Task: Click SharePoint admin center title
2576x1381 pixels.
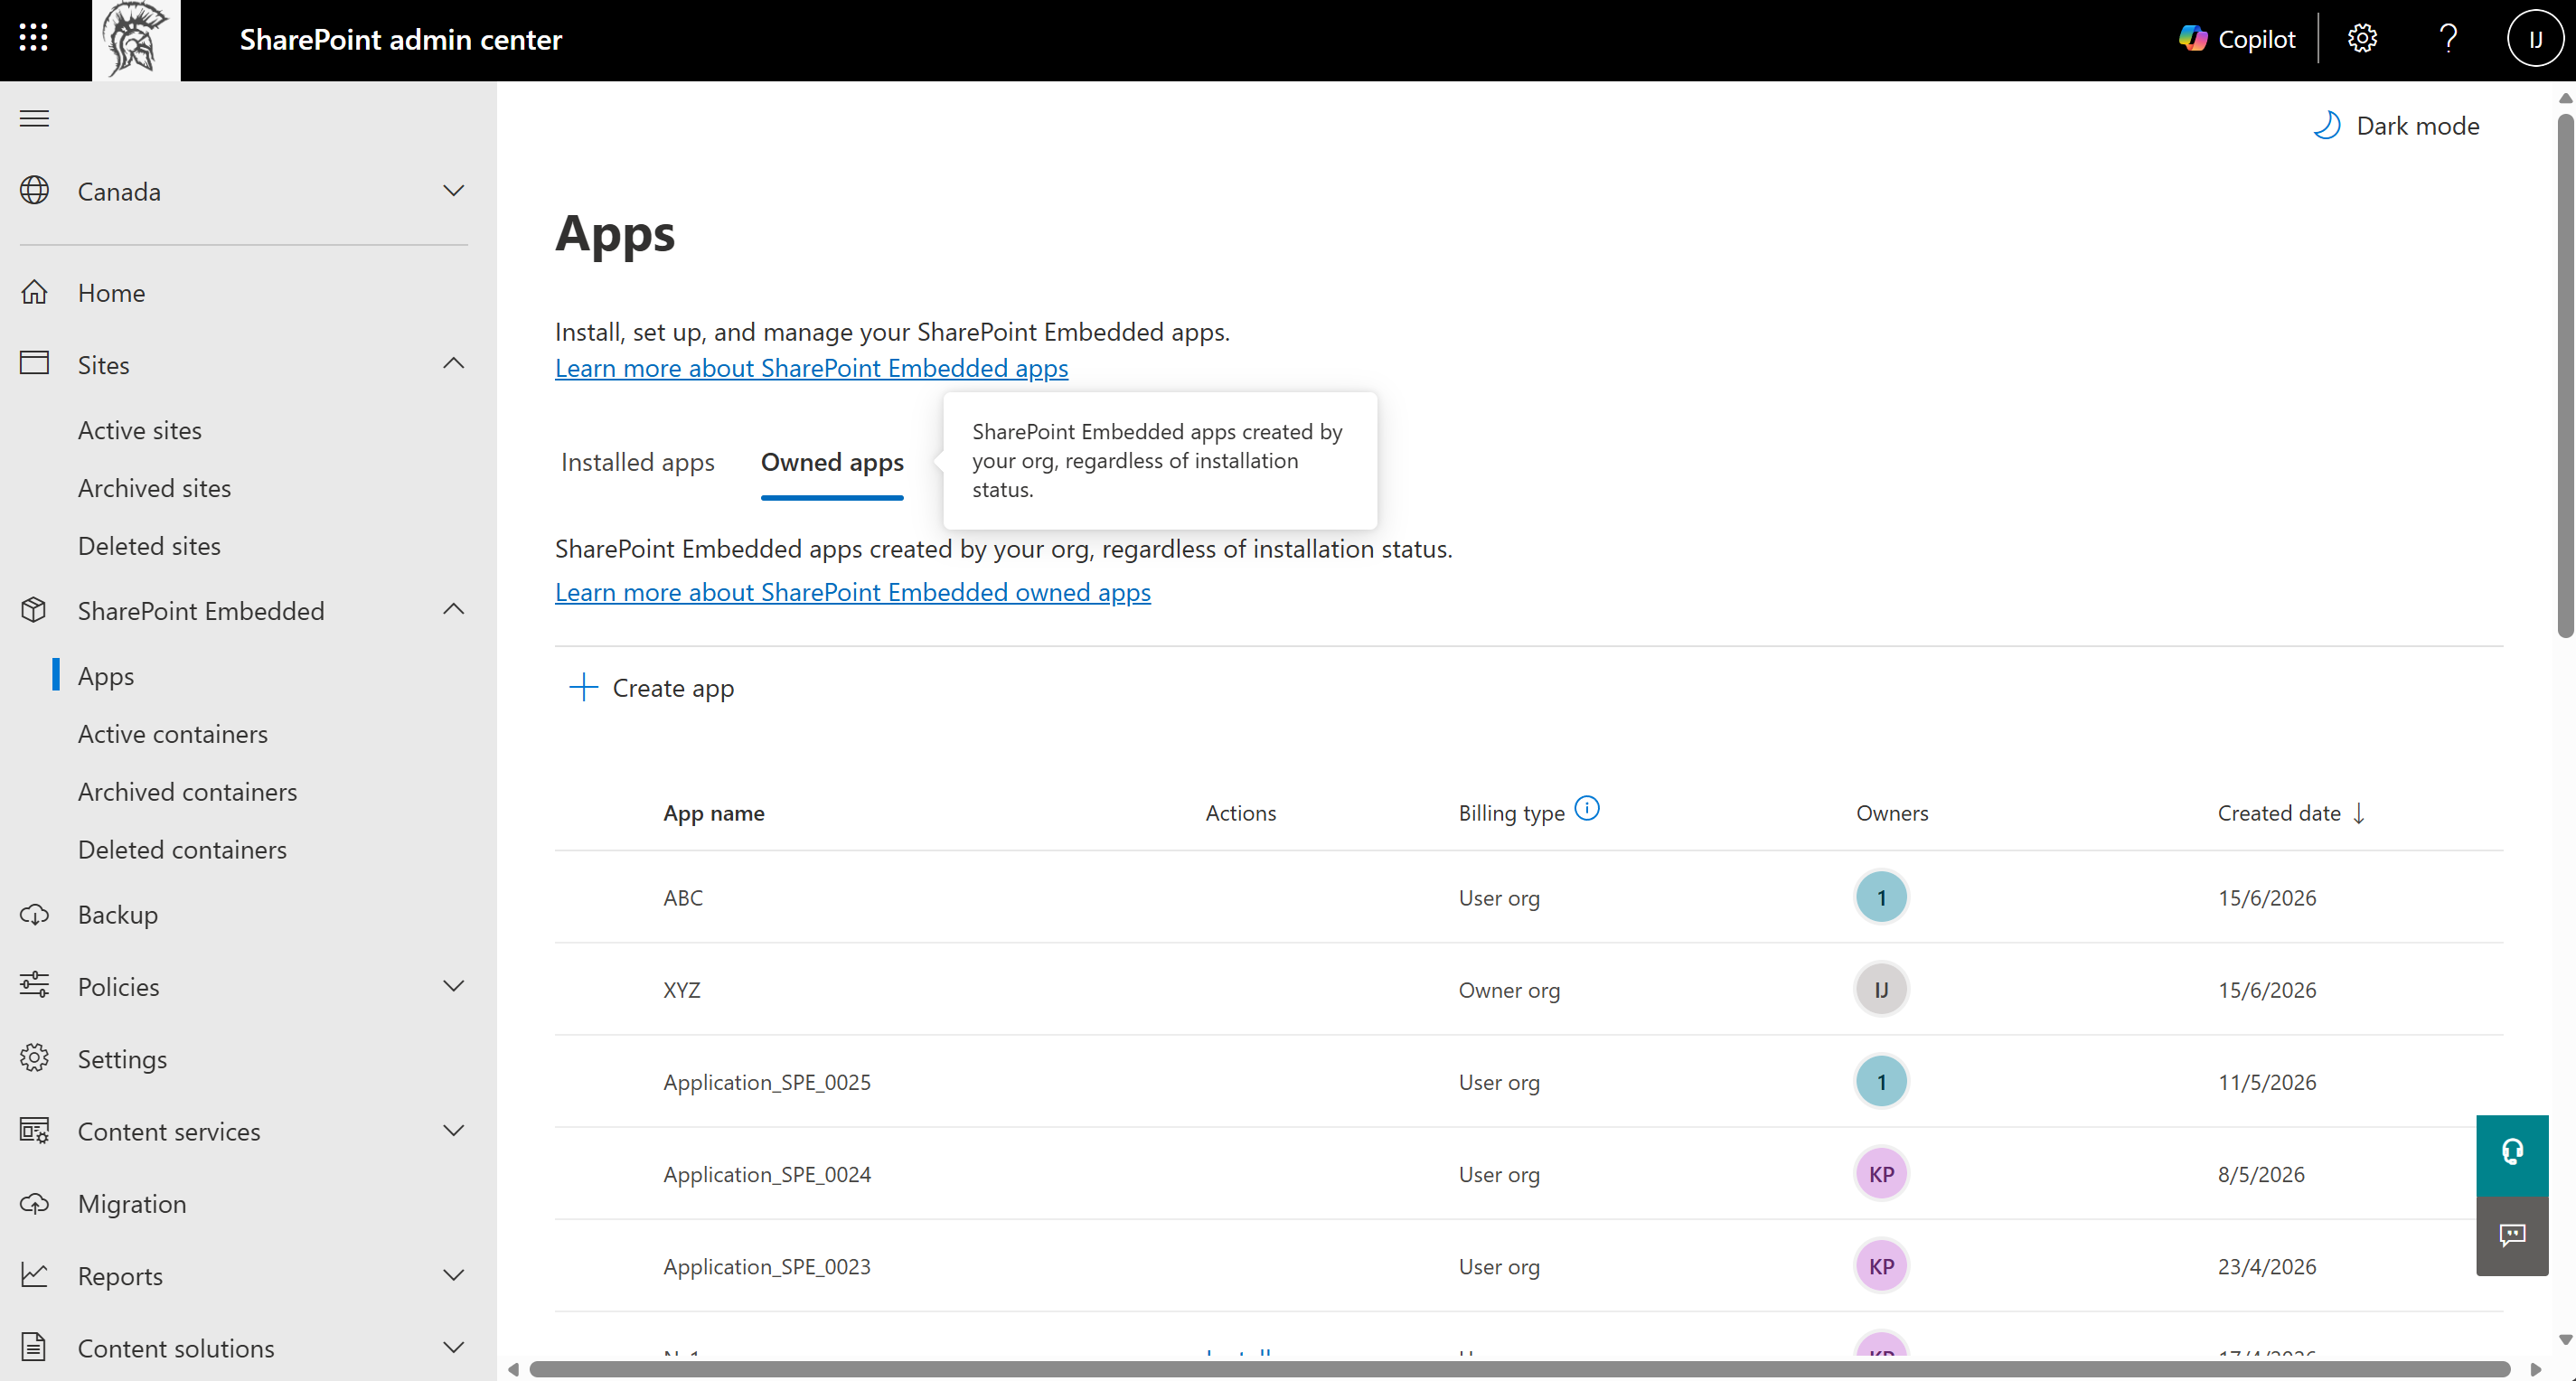Action: [401, 39]
